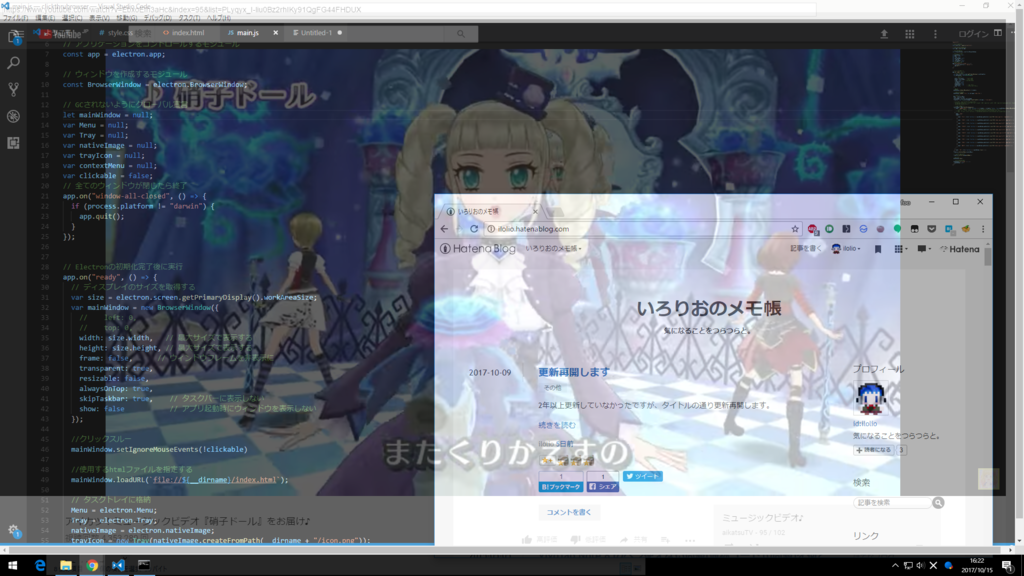Open the Source Control view in VS Code

pos(14,89)
